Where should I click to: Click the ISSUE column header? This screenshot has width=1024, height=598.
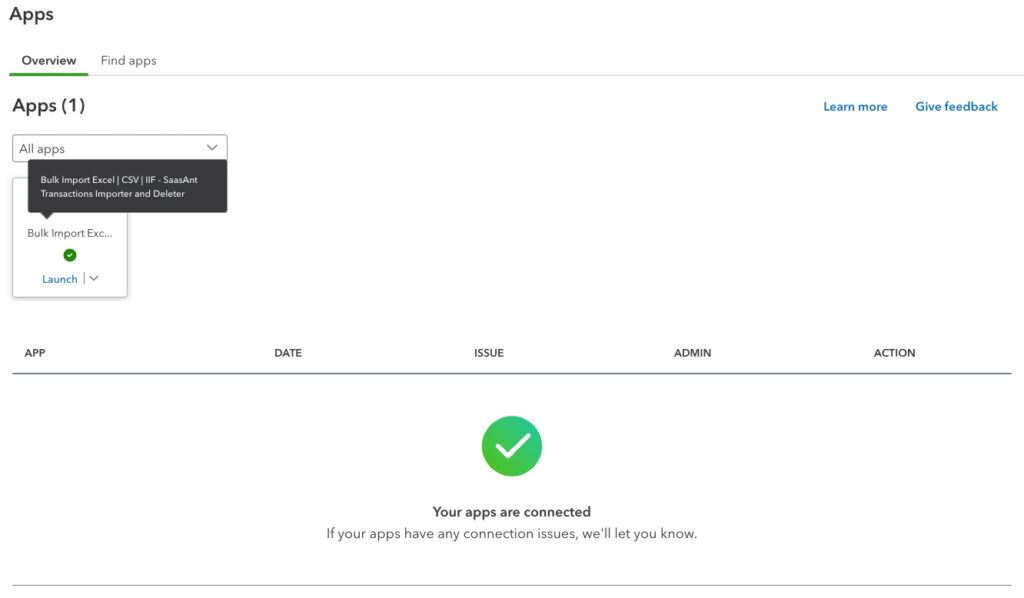pyautogui.click(x=489, y=352)
